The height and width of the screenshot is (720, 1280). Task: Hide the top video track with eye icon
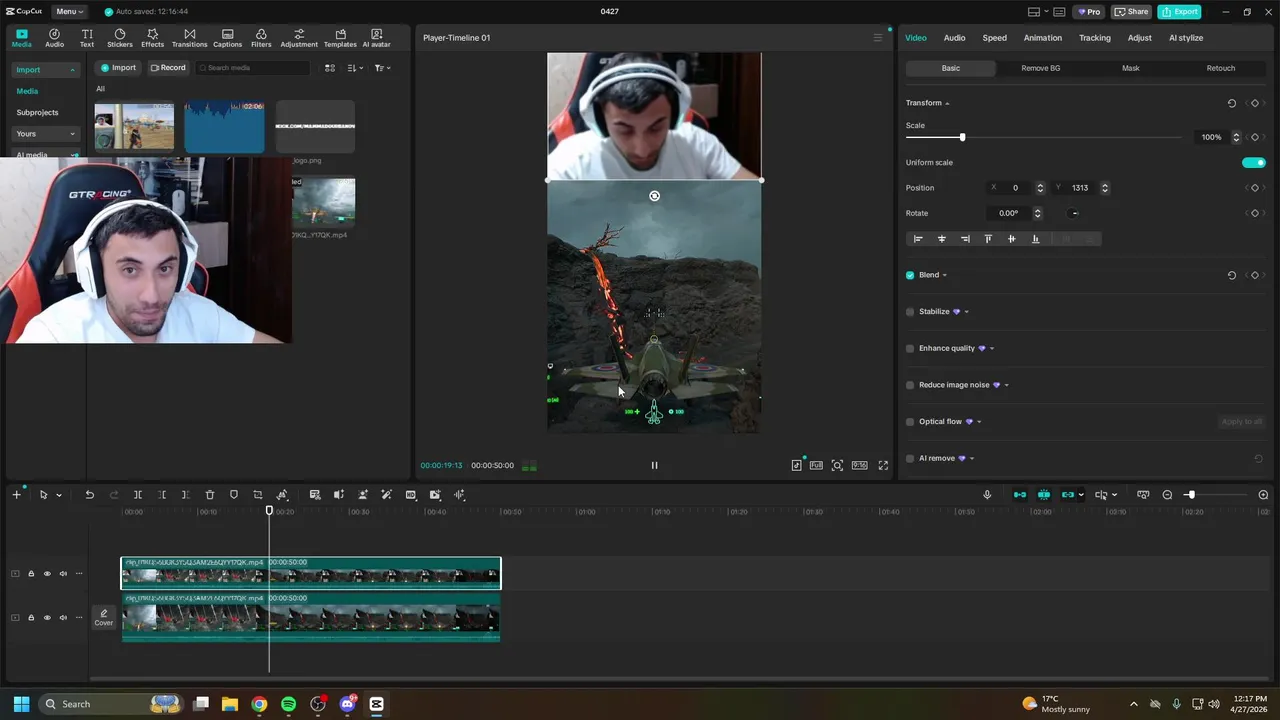pyautogui.click(x=47, y=574)
